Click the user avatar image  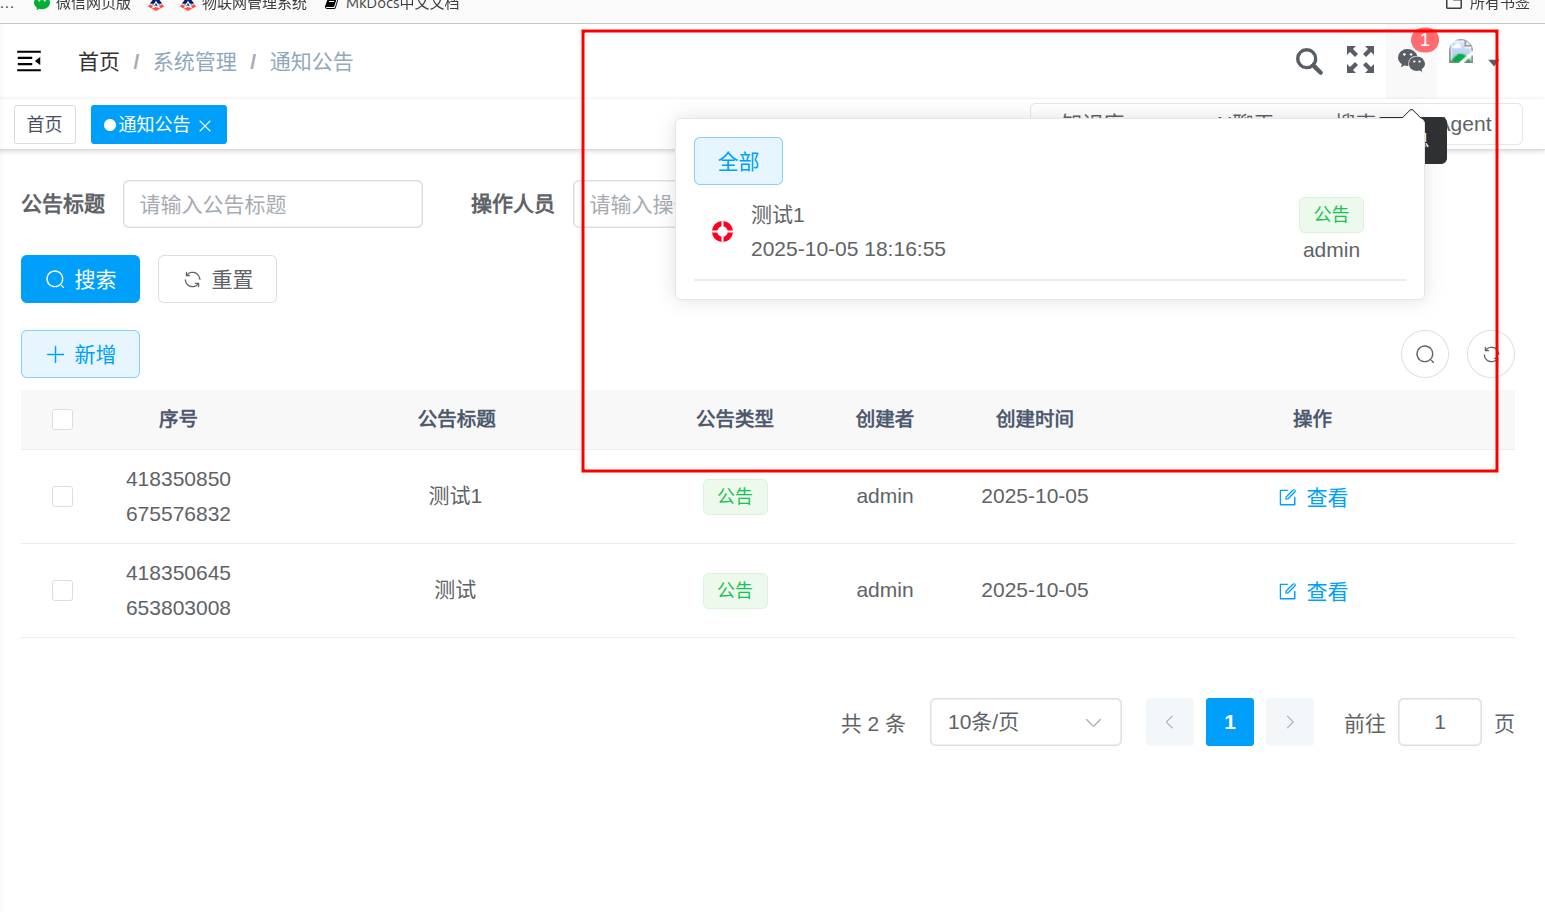[1461, 53]
